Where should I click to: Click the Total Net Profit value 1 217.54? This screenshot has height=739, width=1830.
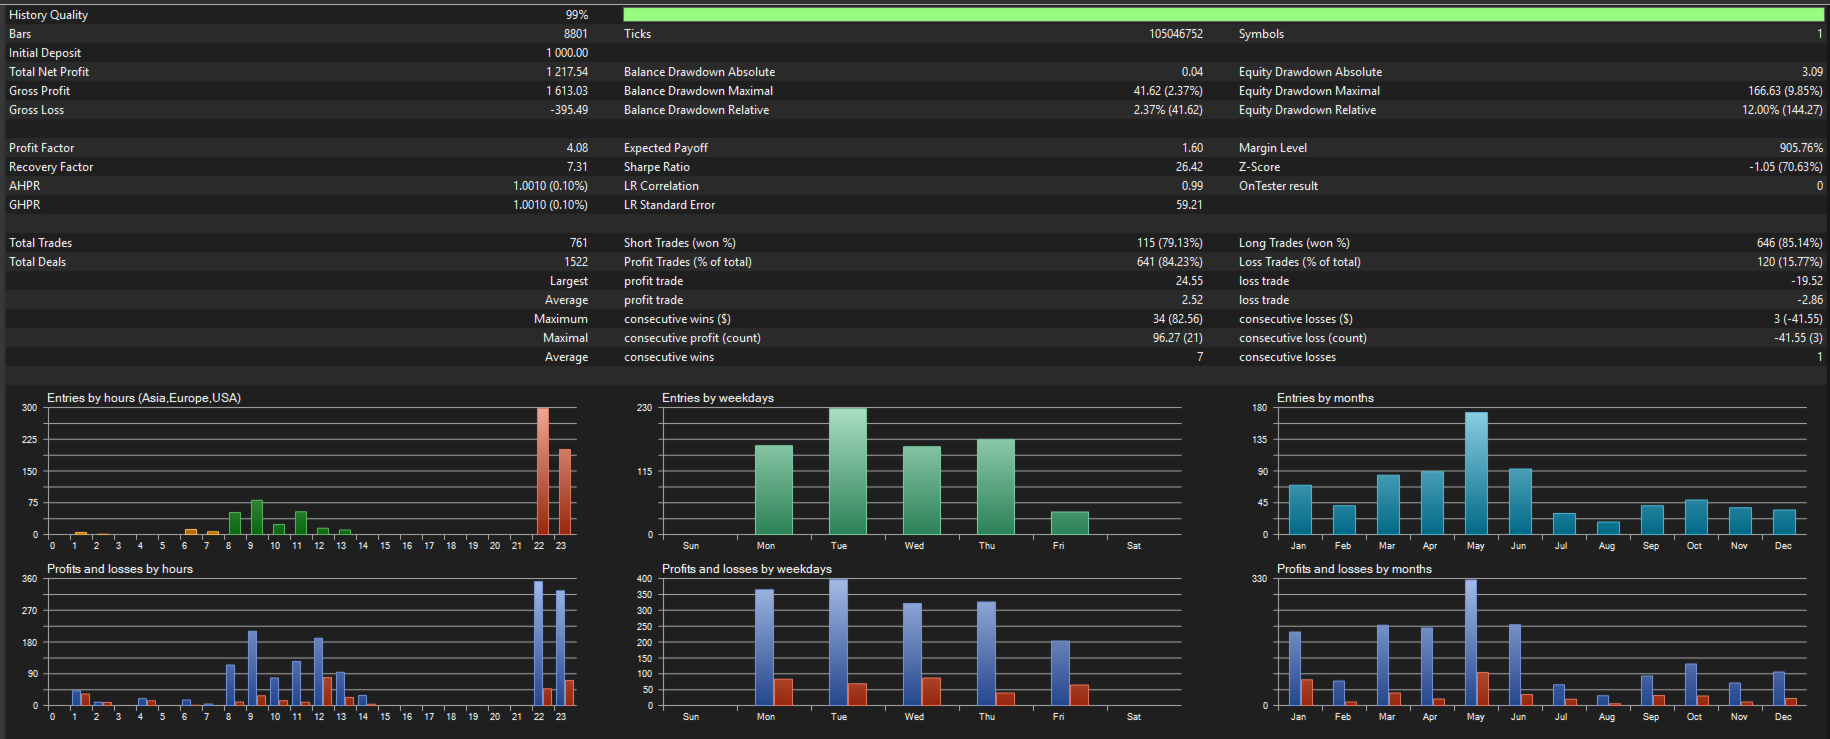coord(567,72)
